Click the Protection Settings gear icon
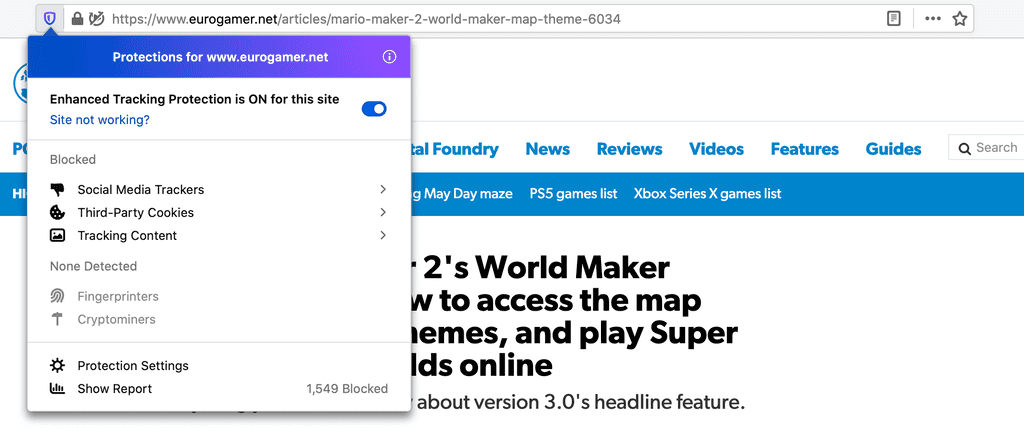The width and height of the screenshot is (1024, 431). pyautogui.click(x=57, y=366)
